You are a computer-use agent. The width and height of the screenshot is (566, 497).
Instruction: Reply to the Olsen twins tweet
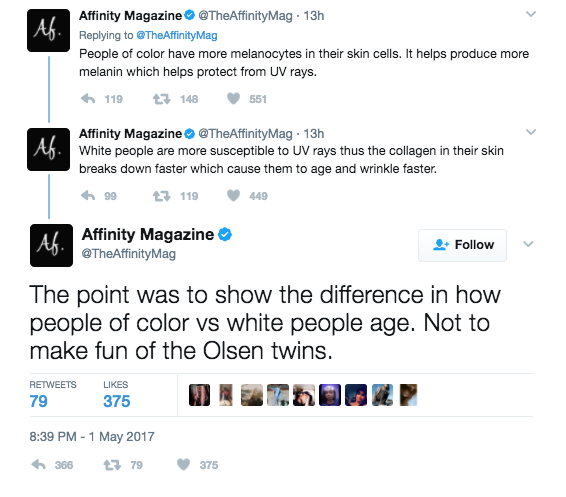pyautogui.click(x=39, y=465)
